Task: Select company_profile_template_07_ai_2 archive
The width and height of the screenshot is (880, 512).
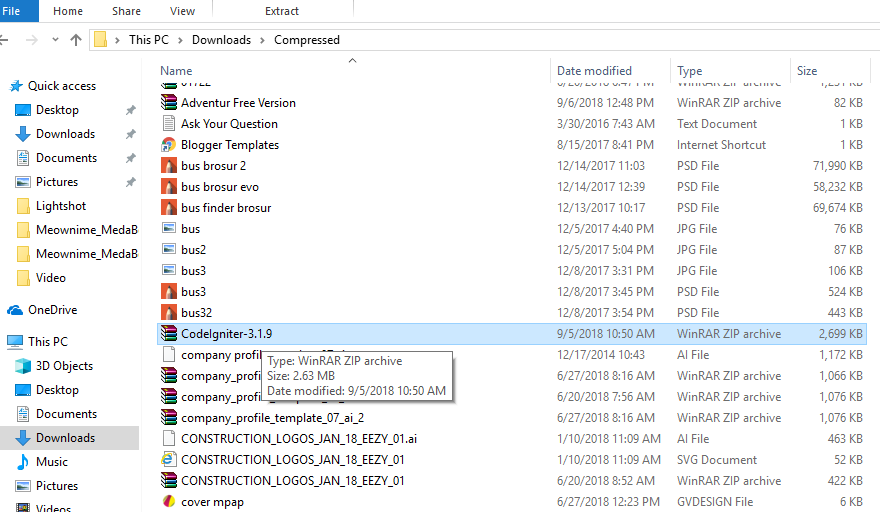Action: (x=272, y=418)
